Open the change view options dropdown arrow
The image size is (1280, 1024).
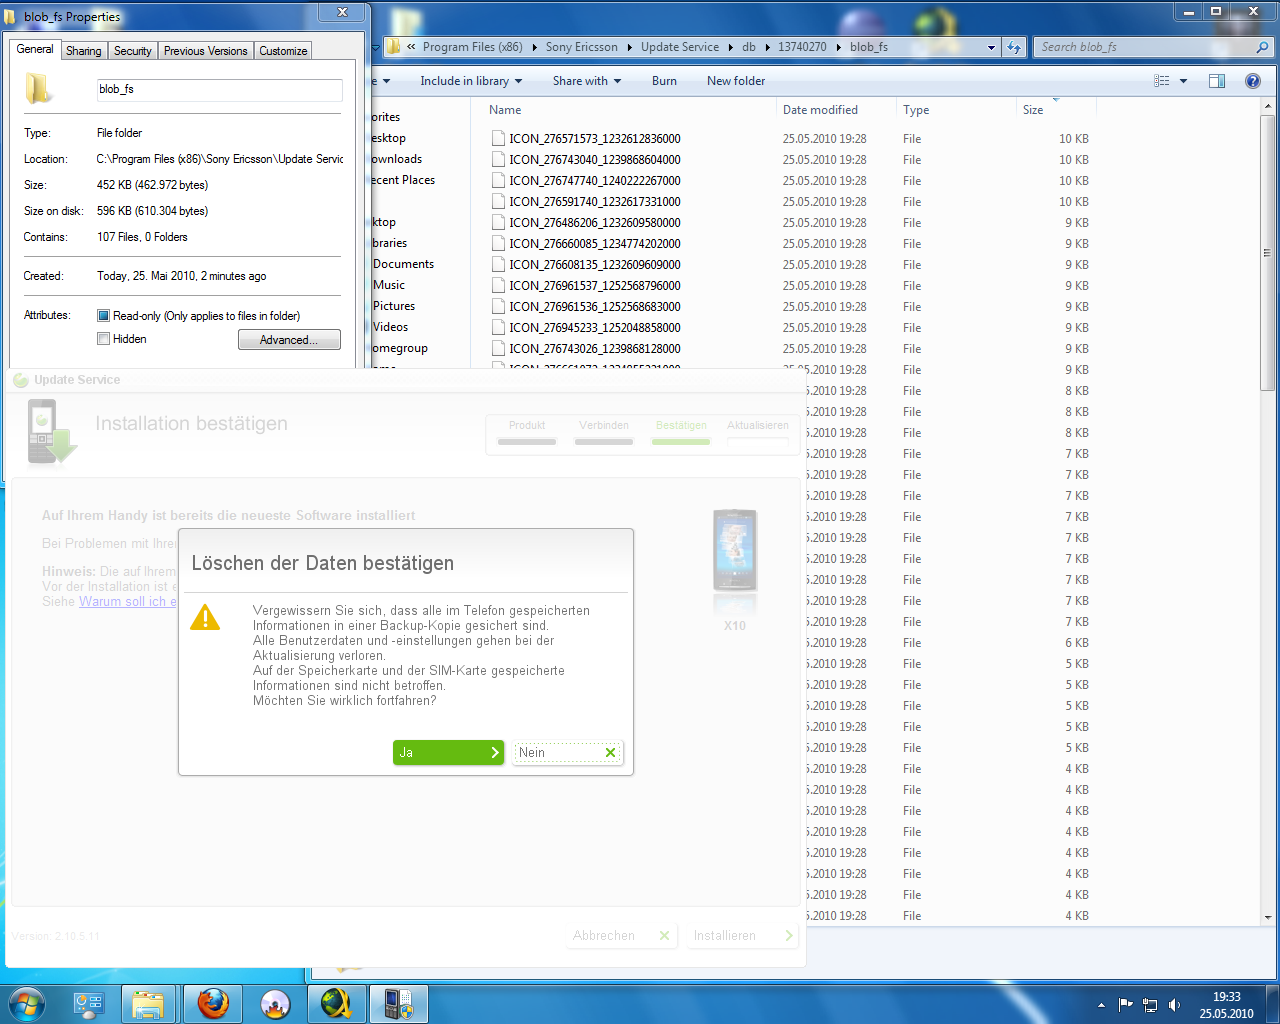tap(1183, 81)
